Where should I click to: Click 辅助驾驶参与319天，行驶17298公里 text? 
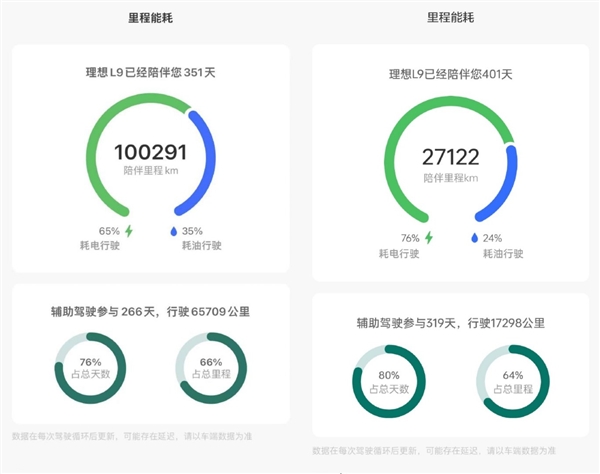tap(451, 323)
